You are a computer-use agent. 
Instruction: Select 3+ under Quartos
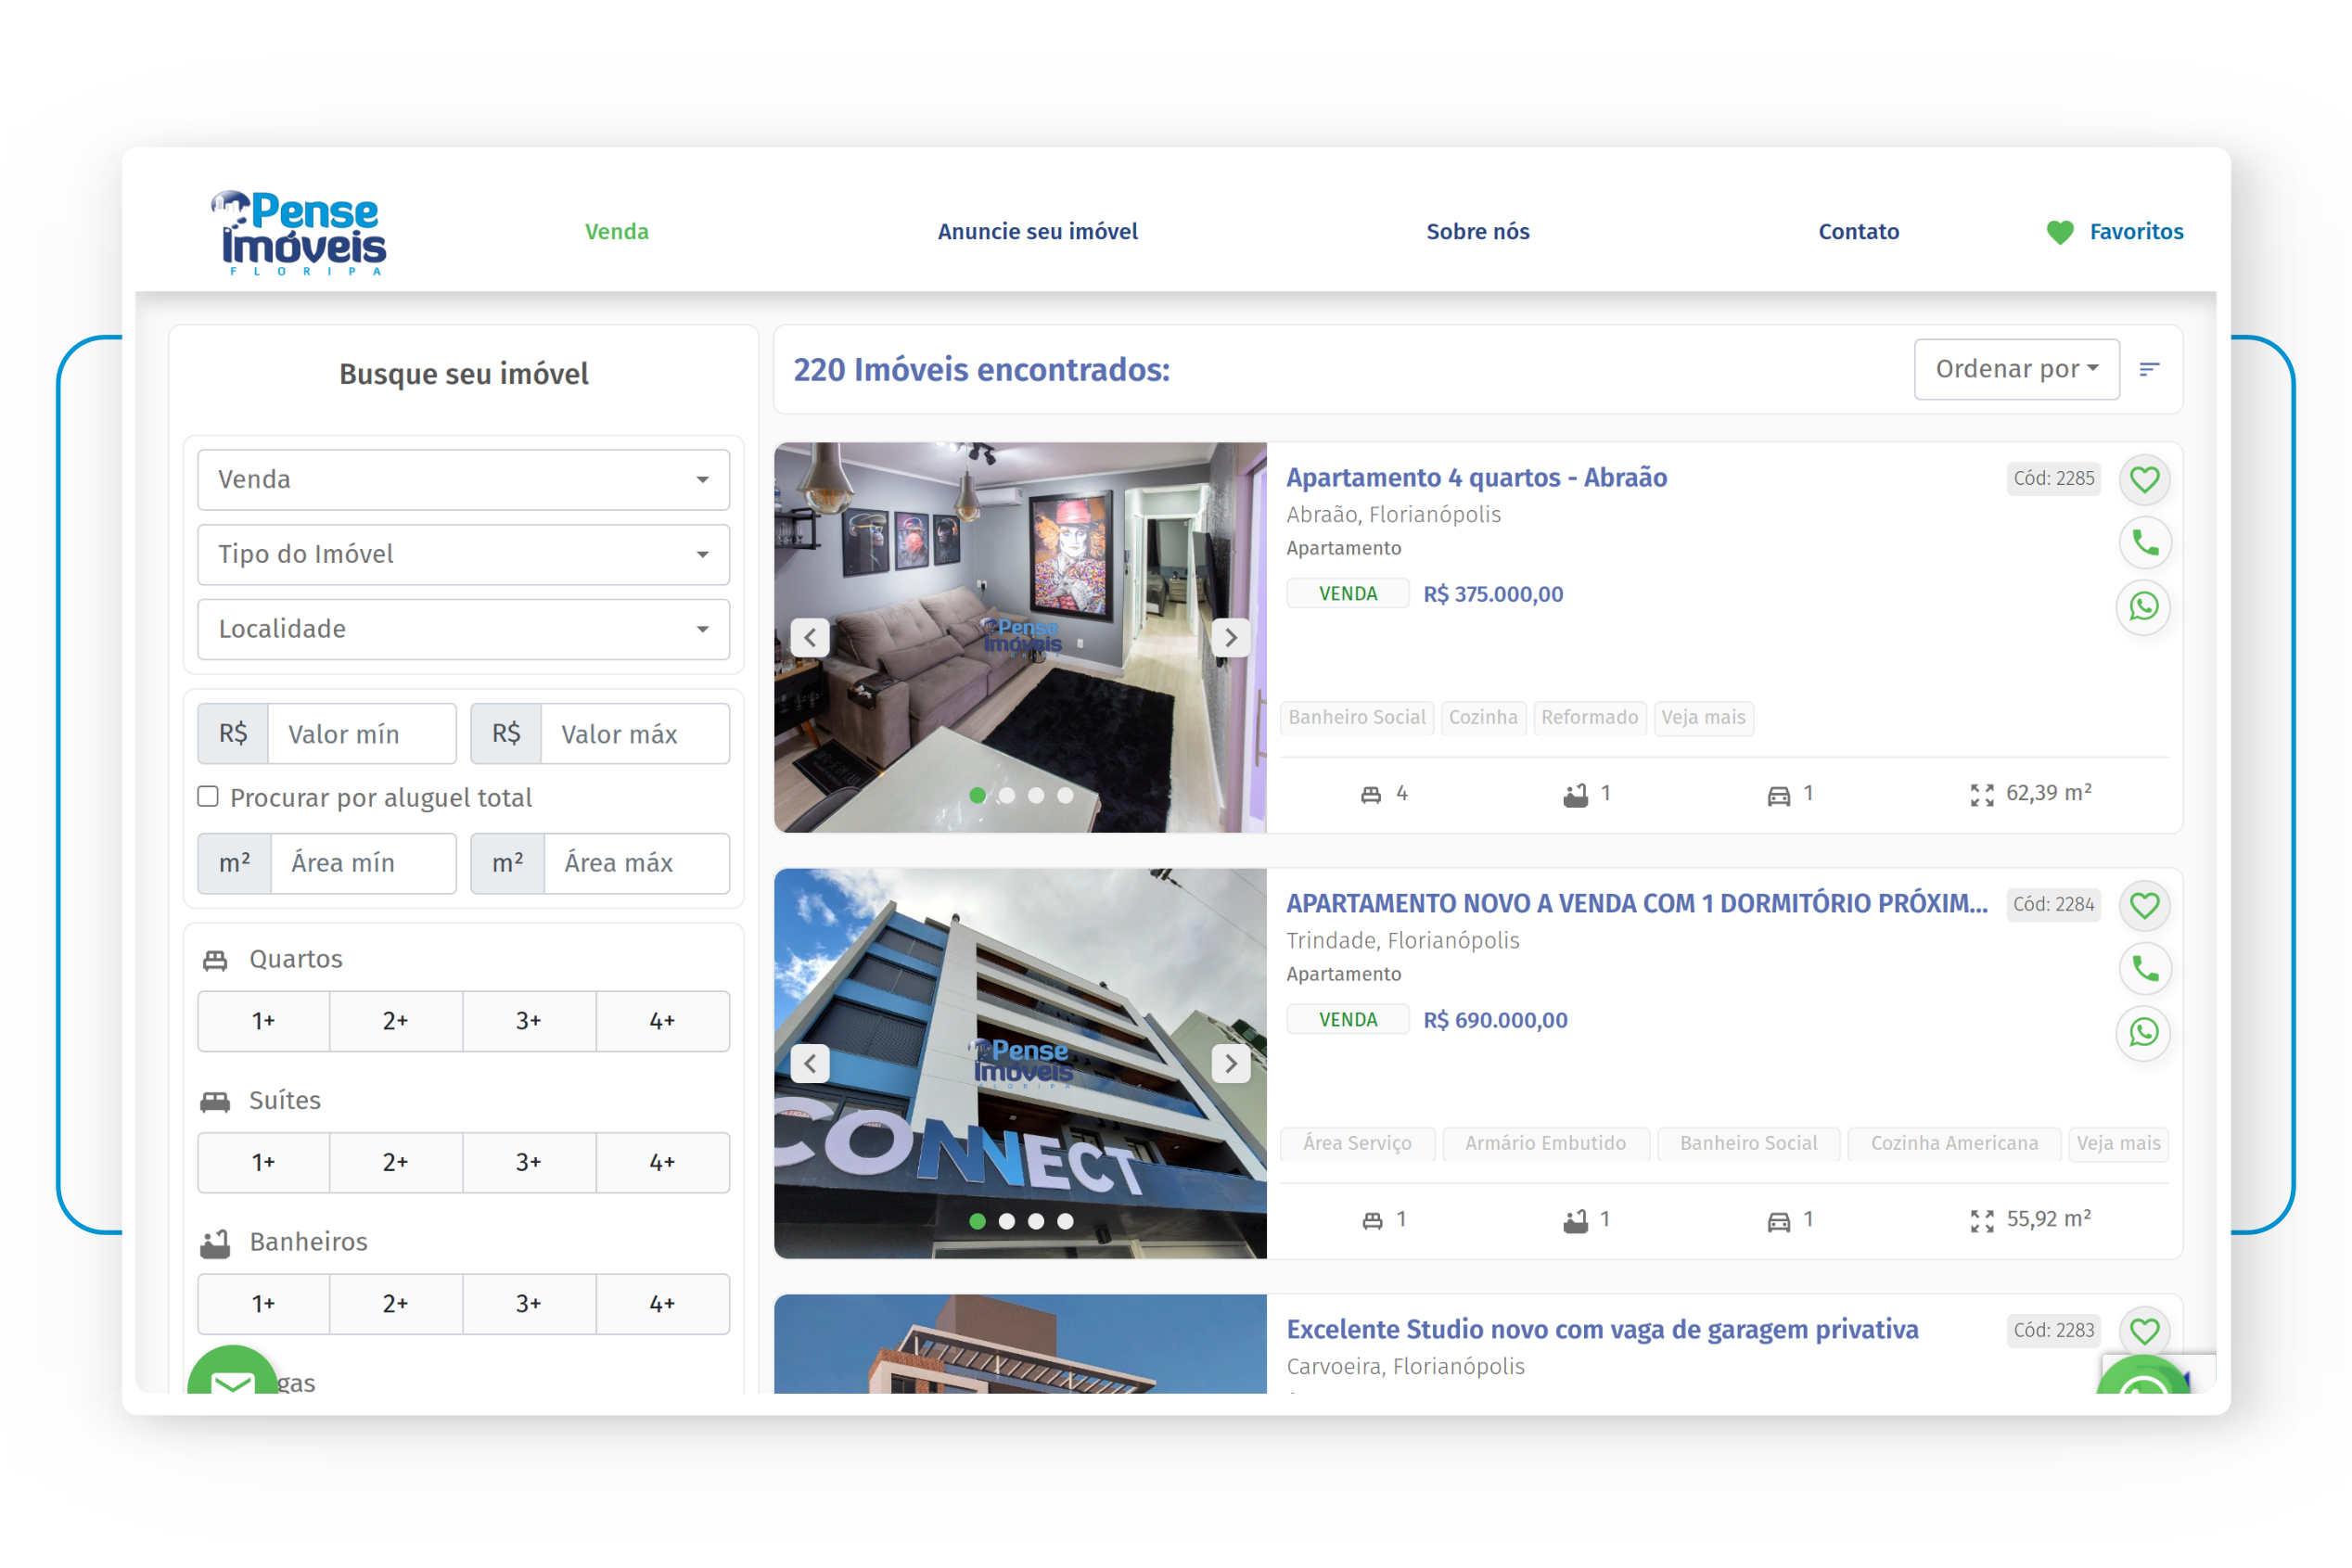click(x=529, y=1021)
